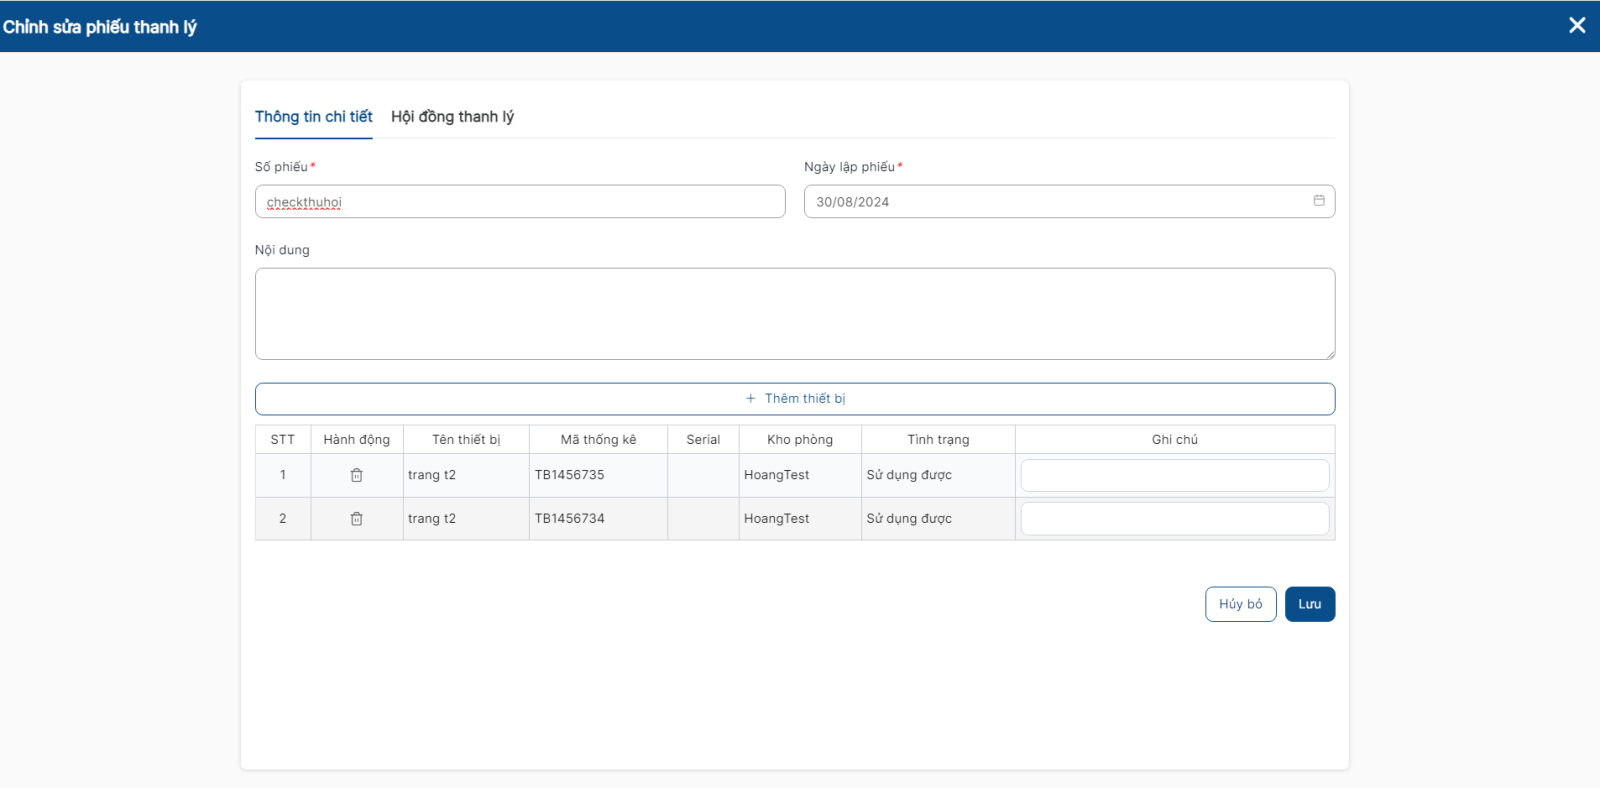Select the Thông tin chi tiết tab
The image size is (1600, 788).
click(313, 117)
